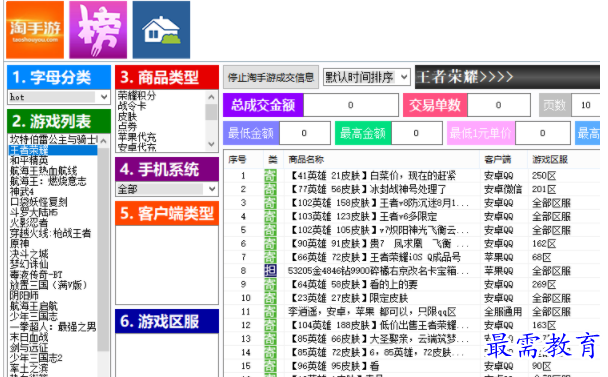The image size is (608, 377).
Task: Select 点券 in product type list
Action: pyautogui.click(x=127, y=126)
